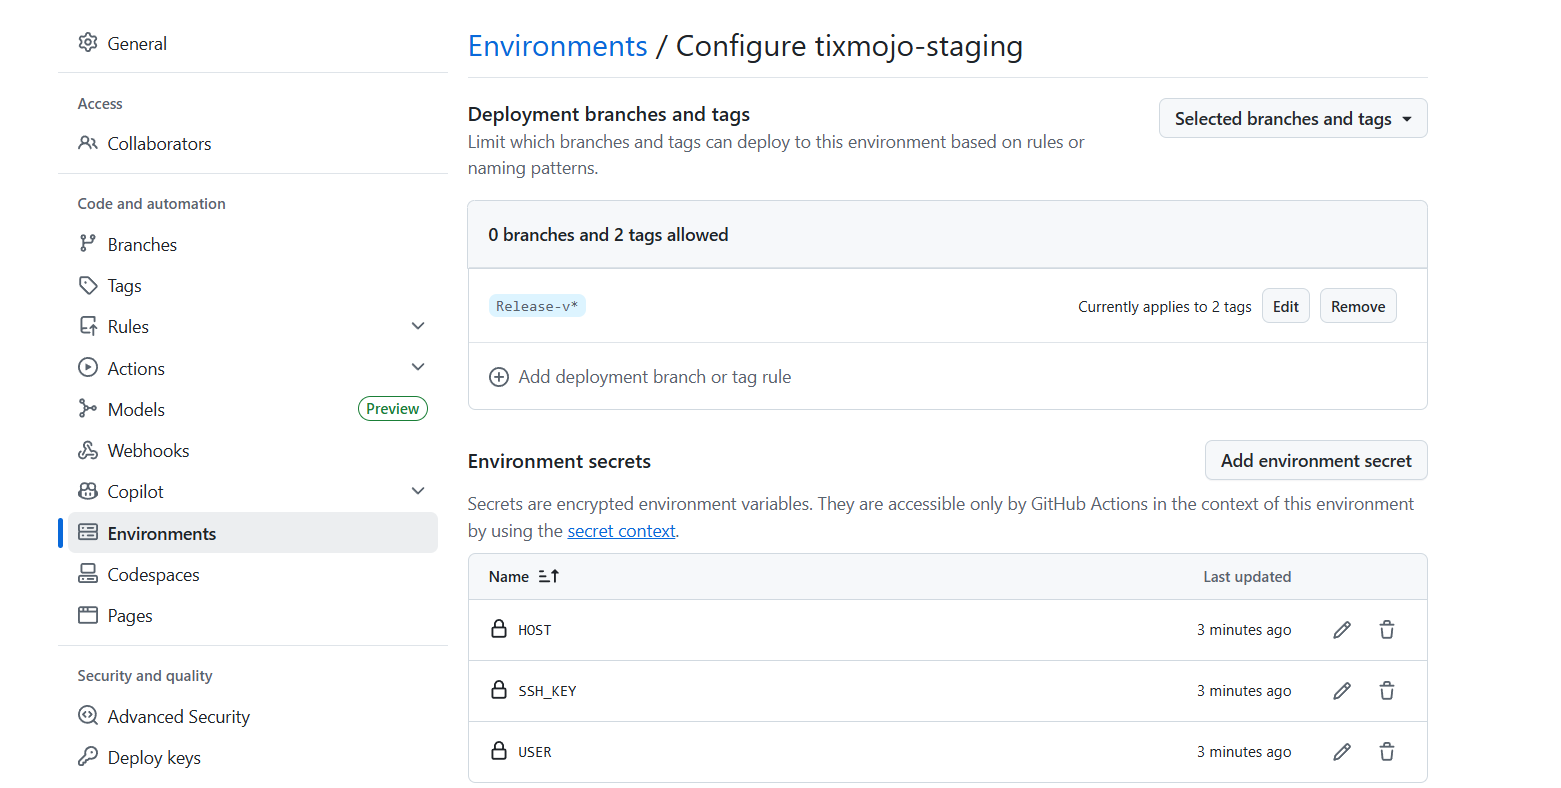Select the Environments sidebar item
1561x788 pixels.
253,533
